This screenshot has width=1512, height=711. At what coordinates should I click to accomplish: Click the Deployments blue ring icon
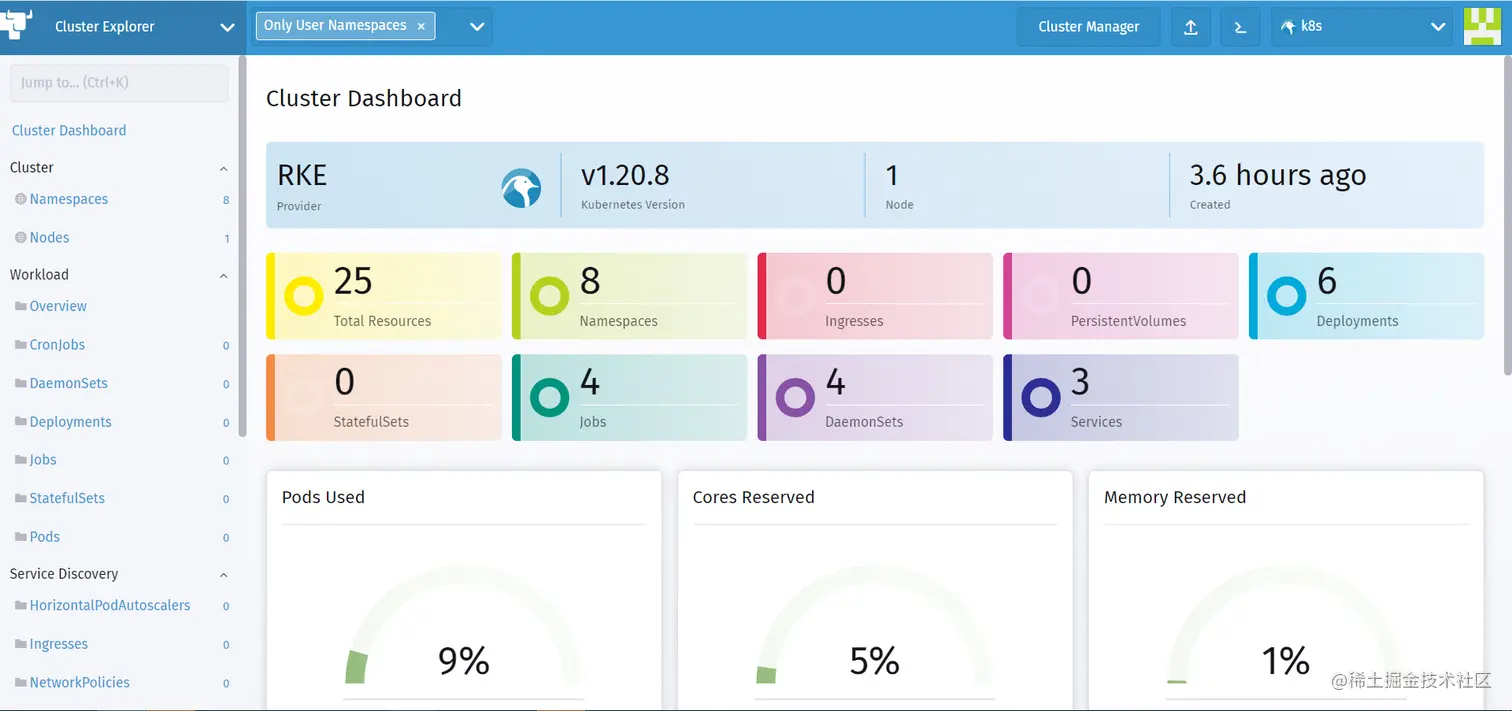tap(1286, 296)
